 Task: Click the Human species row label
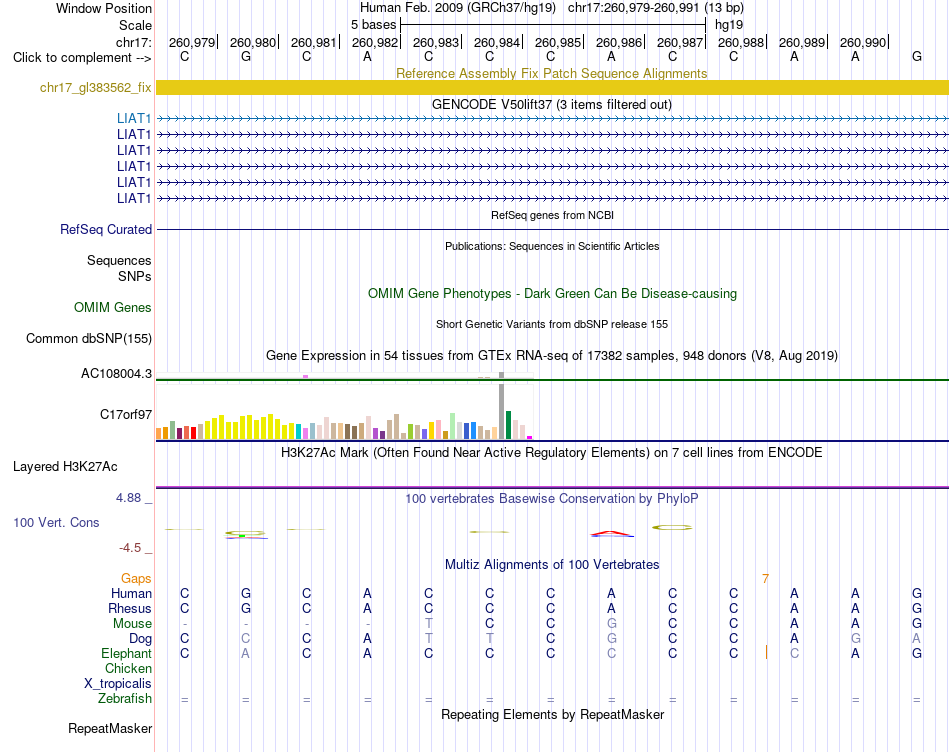(x=131, y=594)
